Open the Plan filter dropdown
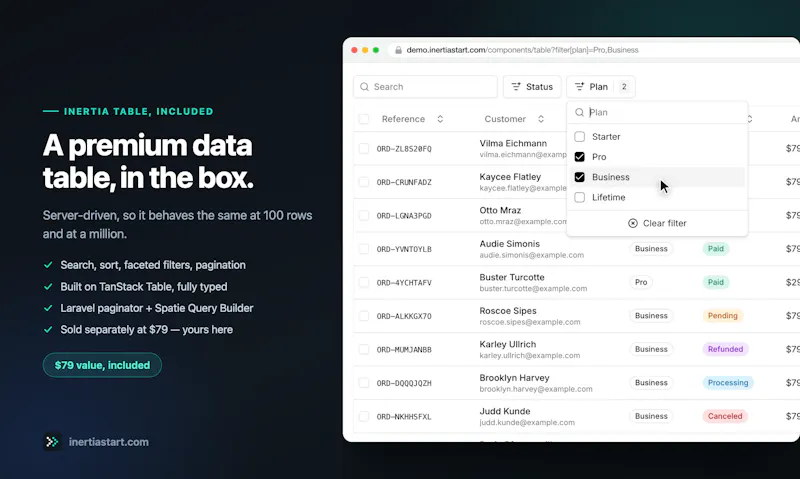800x479 pixels. 601,87
